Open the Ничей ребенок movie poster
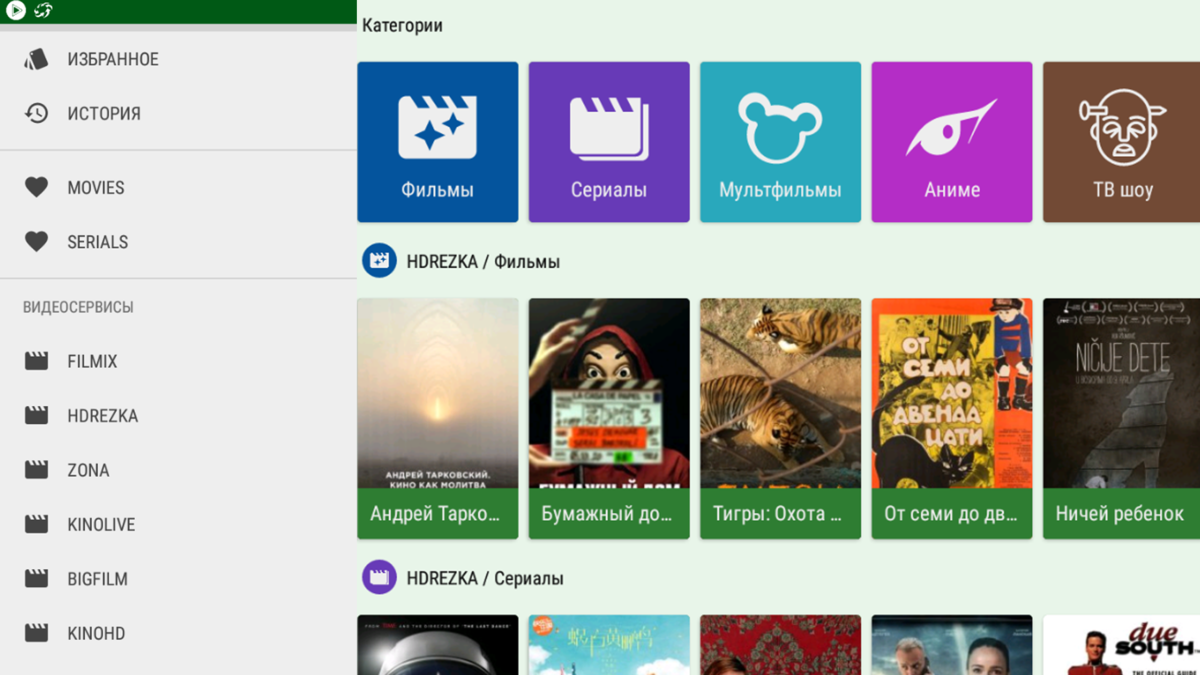 [1122, 418]
